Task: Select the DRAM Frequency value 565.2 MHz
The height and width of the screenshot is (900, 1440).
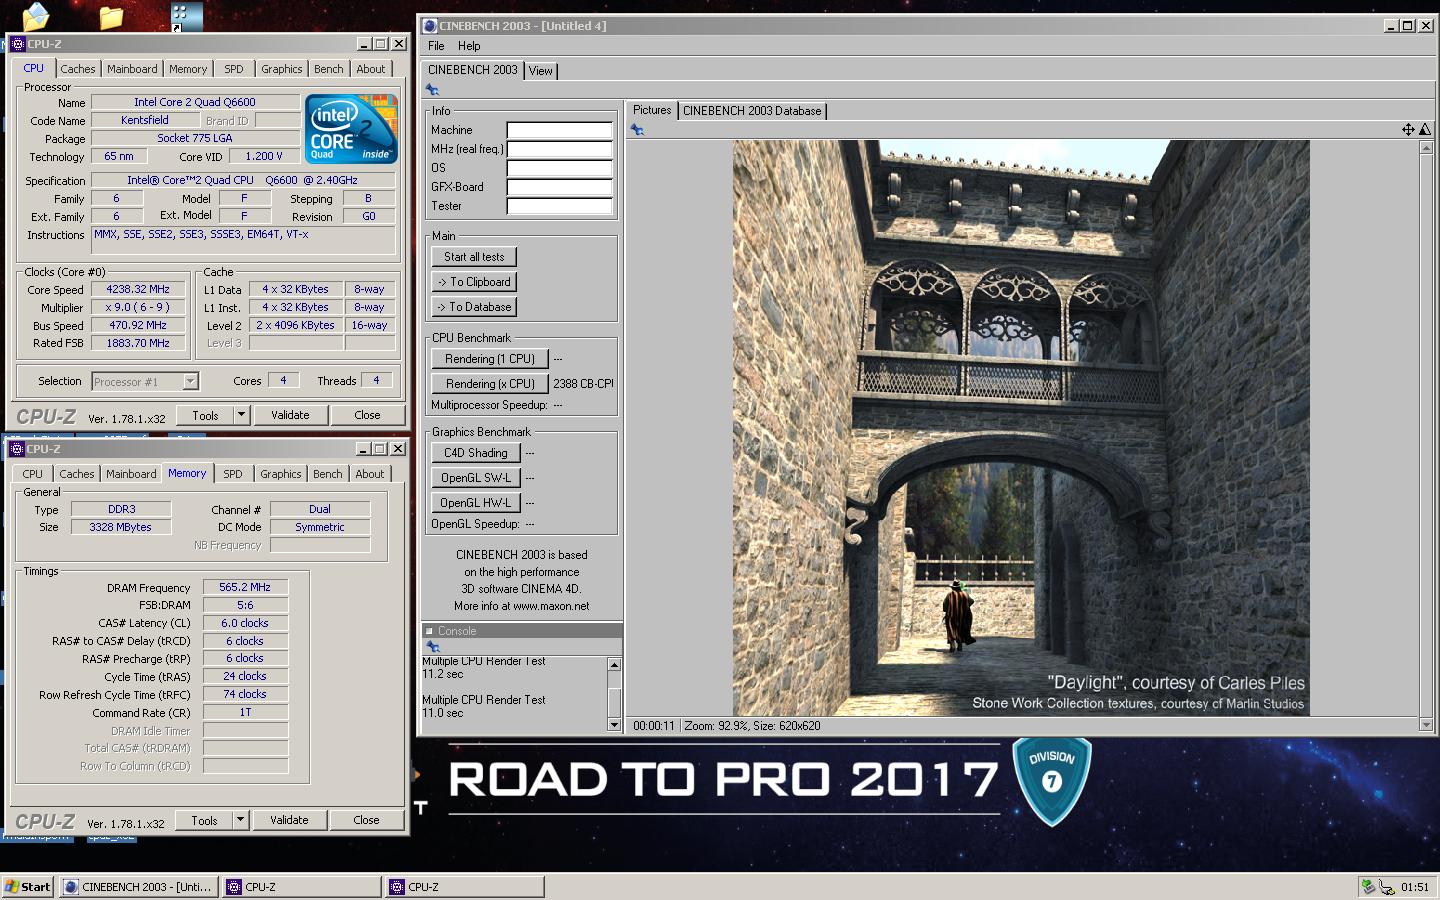Action: coord(245,588)
